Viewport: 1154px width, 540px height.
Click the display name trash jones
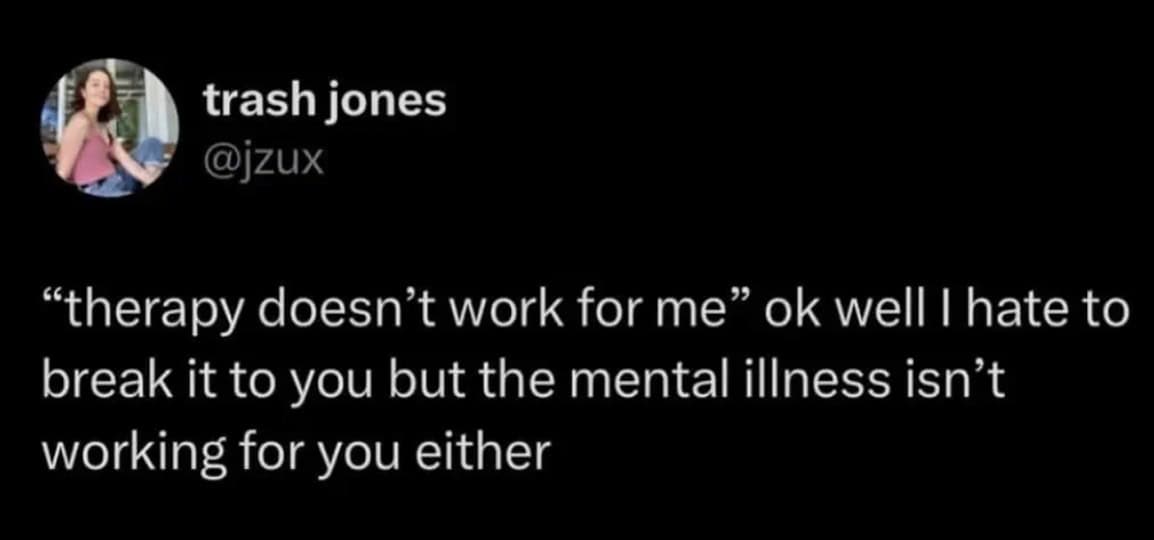pyautogui.click(x=324, y=101)
